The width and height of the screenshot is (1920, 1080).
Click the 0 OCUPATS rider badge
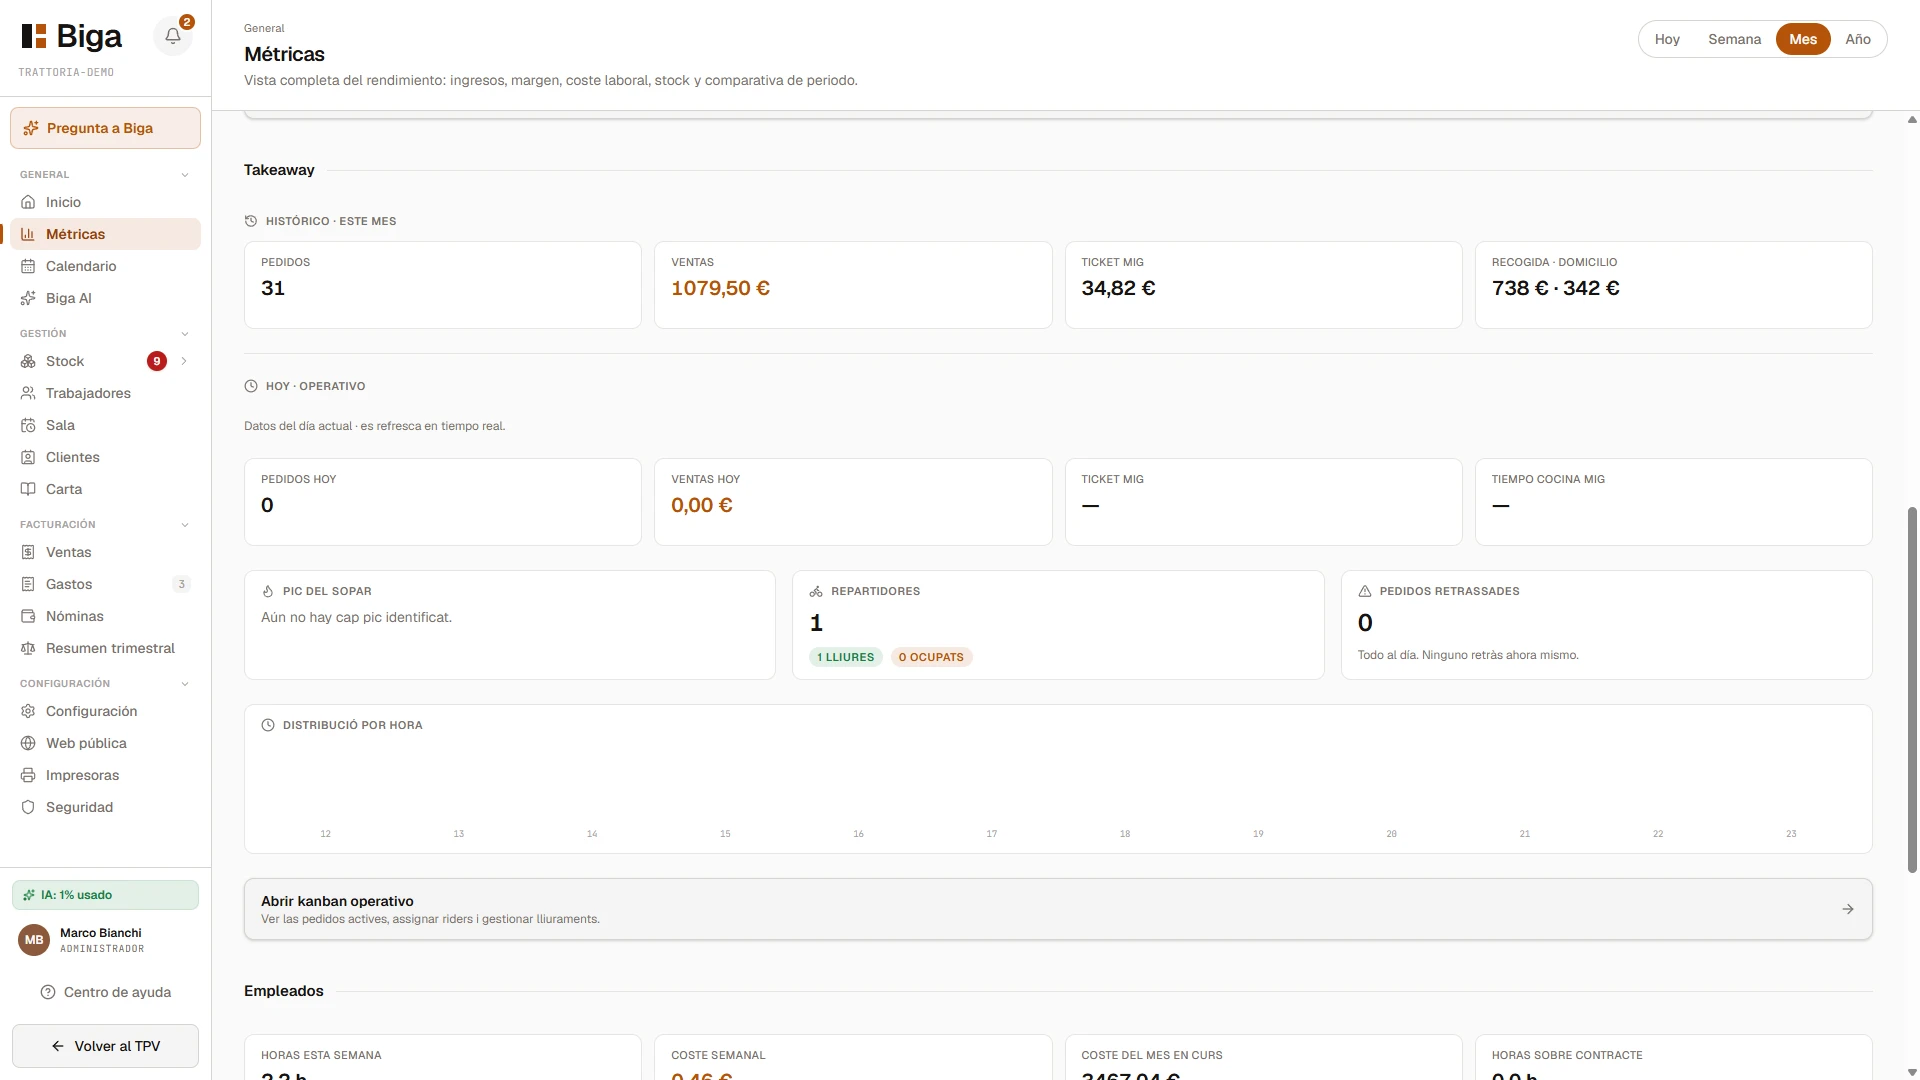point(931,657)
